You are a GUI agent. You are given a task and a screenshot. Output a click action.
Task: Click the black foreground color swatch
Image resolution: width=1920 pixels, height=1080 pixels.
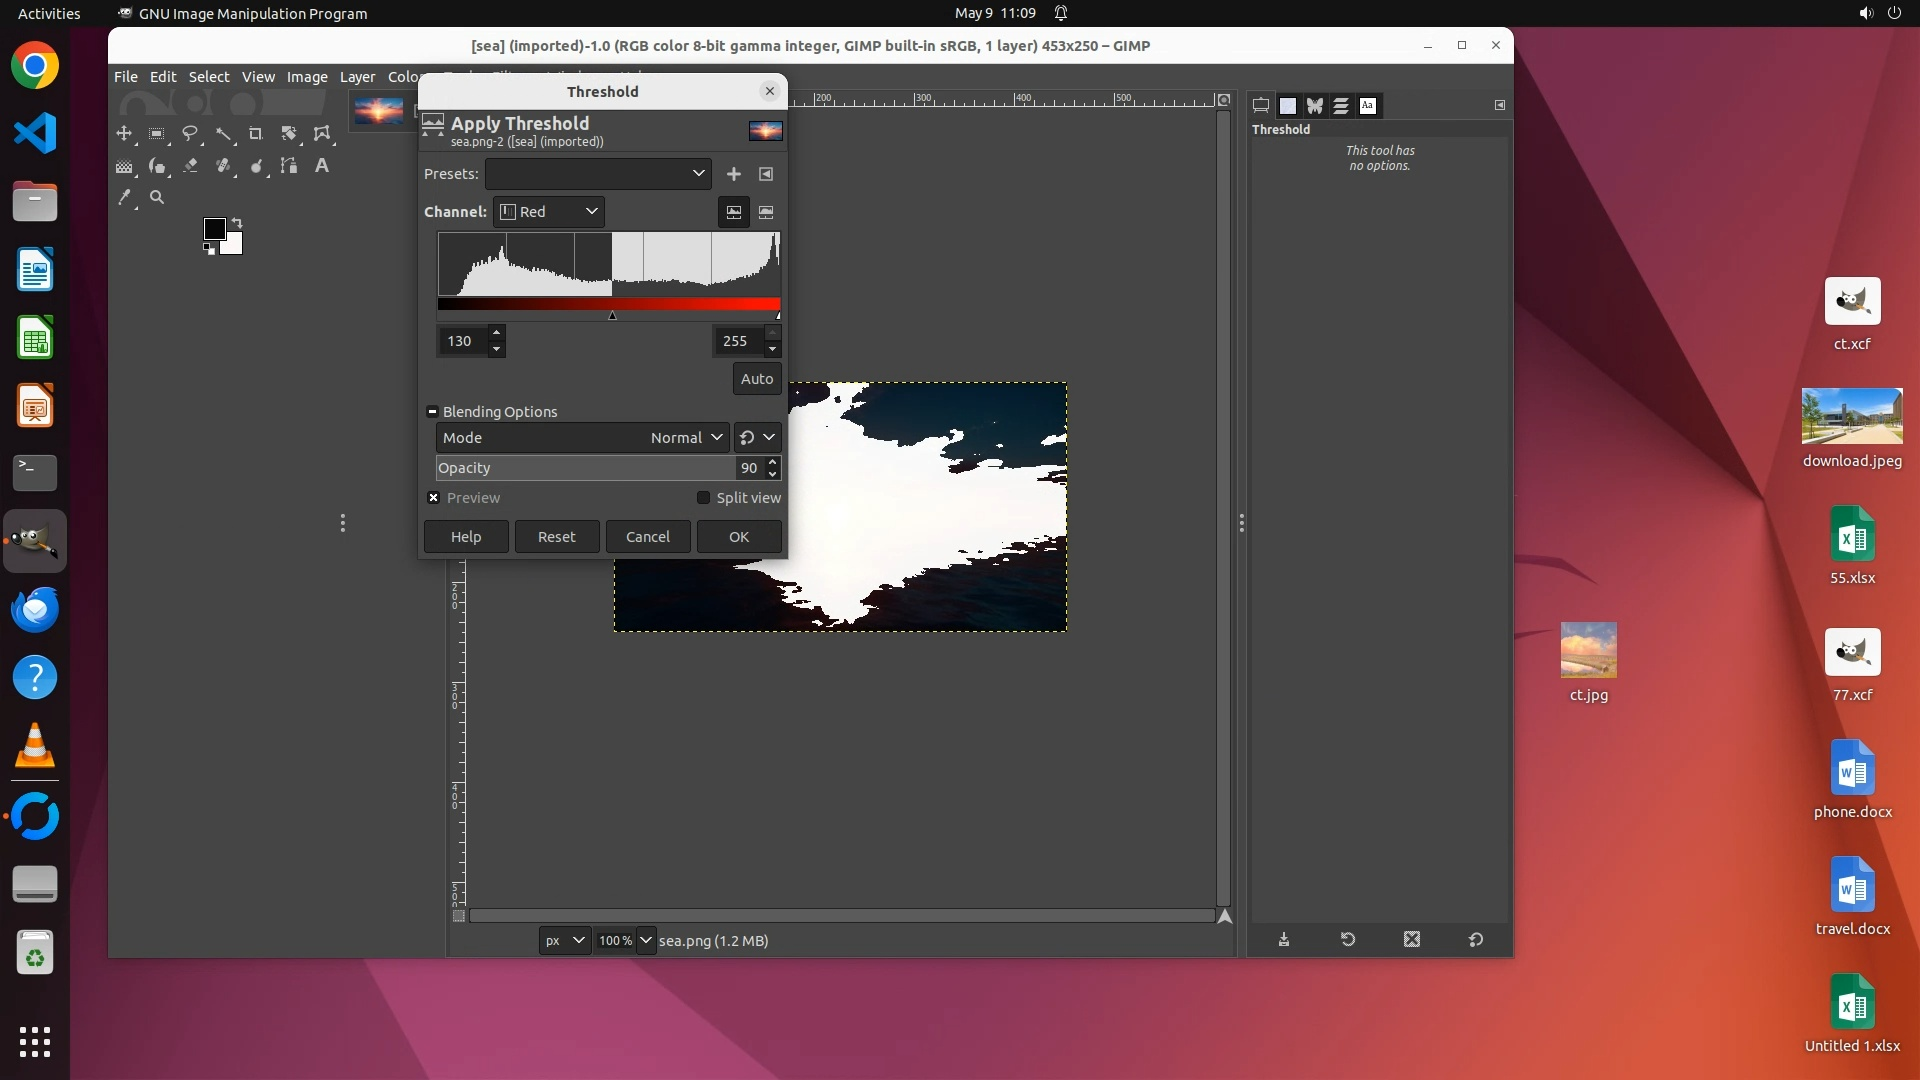click(213, 229)
